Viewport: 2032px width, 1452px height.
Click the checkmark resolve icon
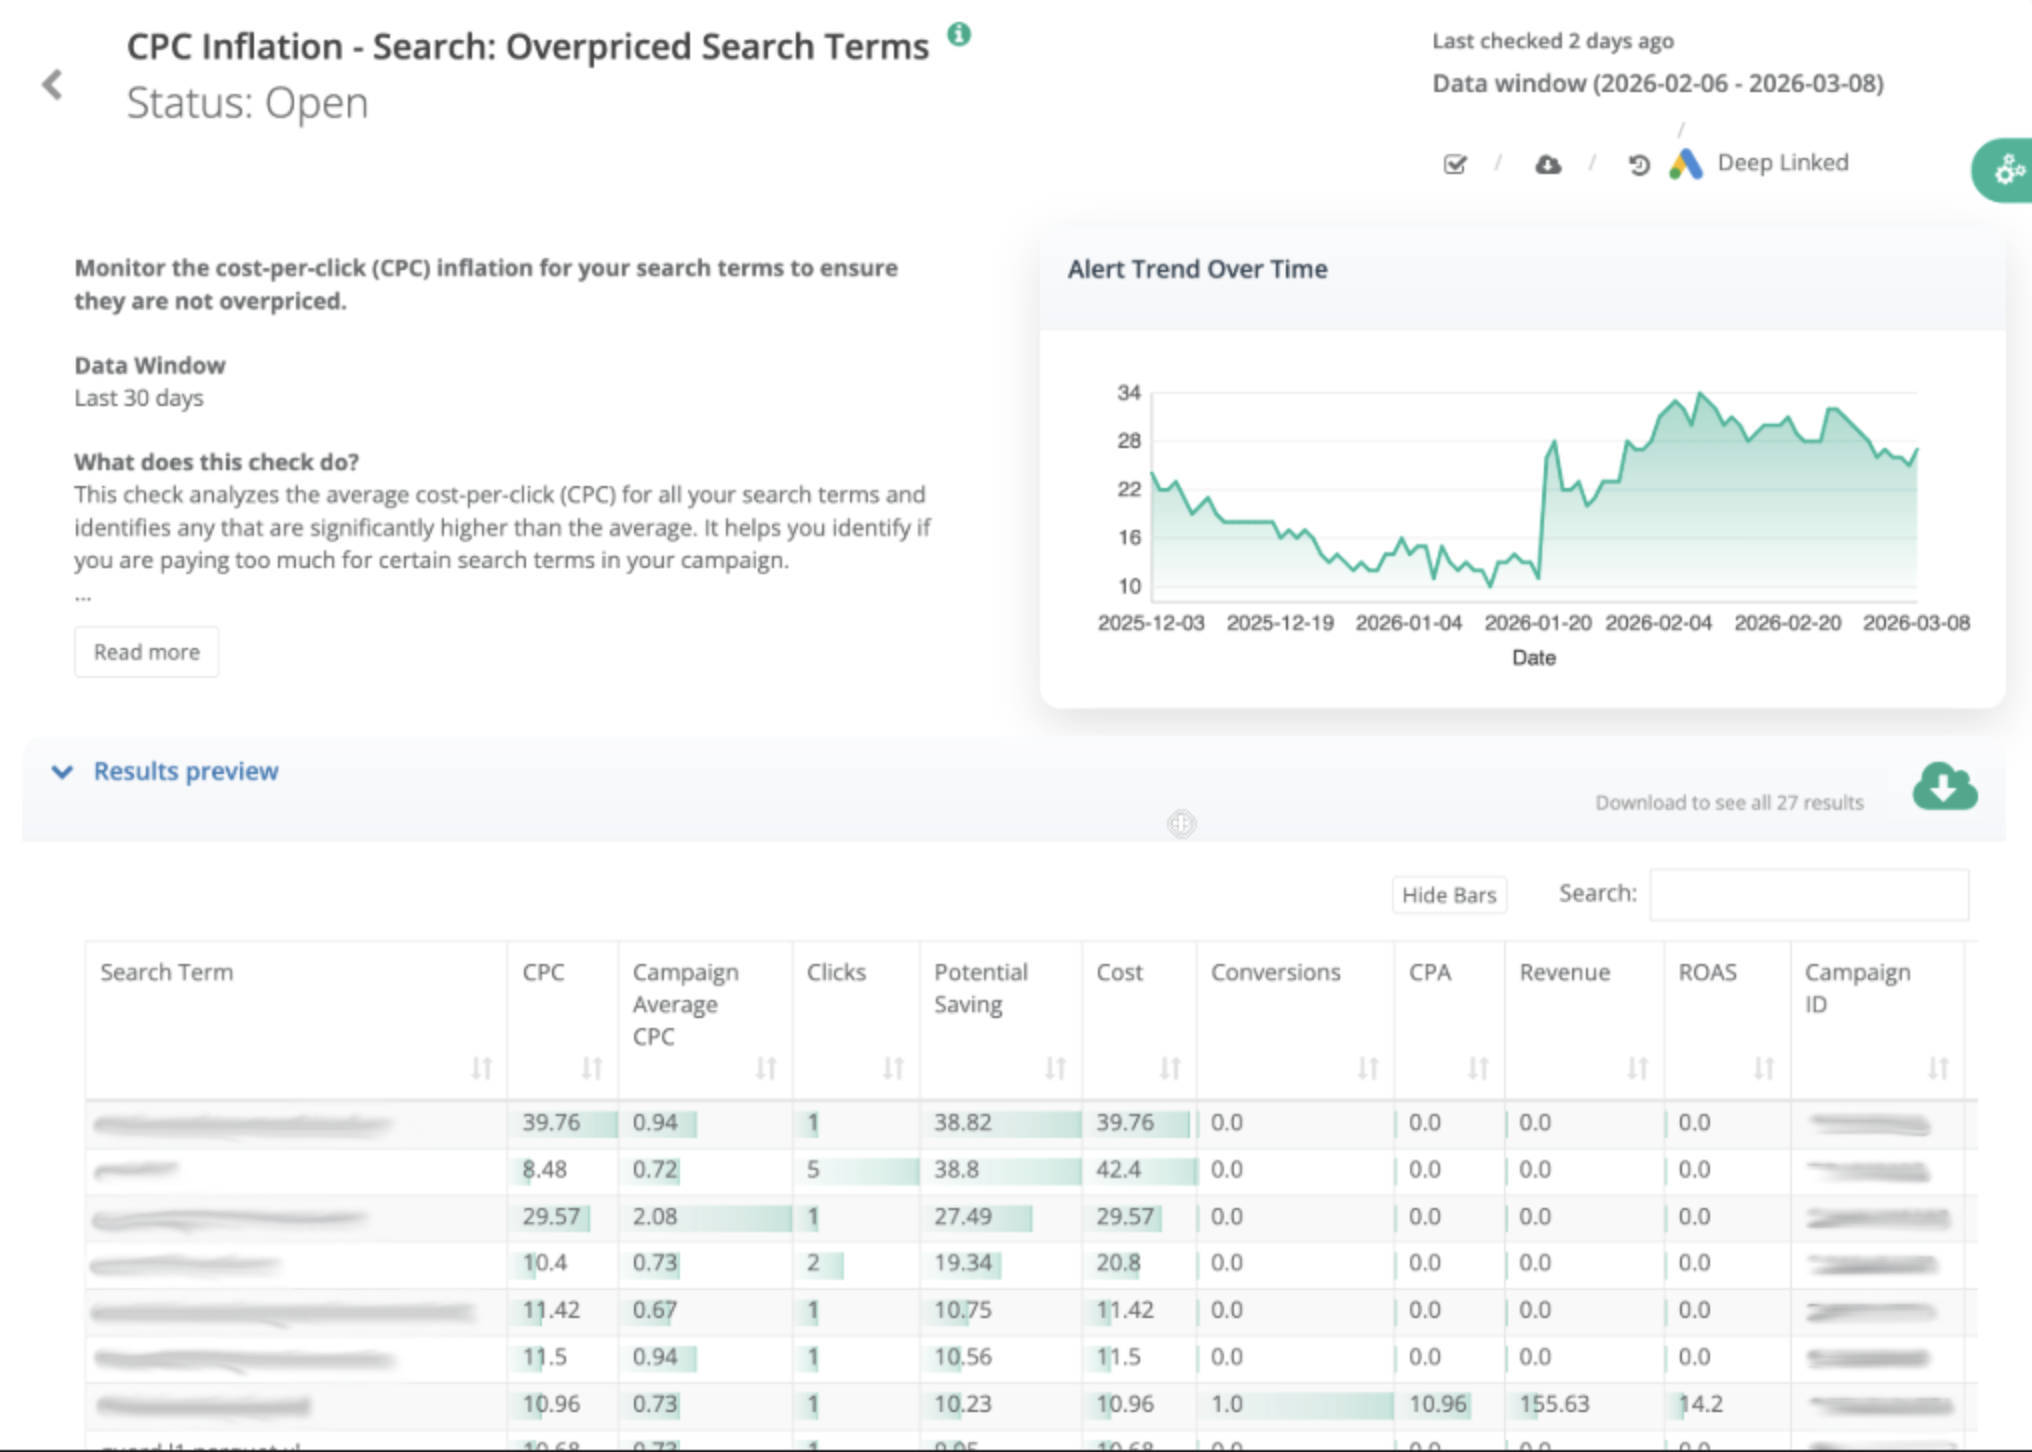[1455, 164]
